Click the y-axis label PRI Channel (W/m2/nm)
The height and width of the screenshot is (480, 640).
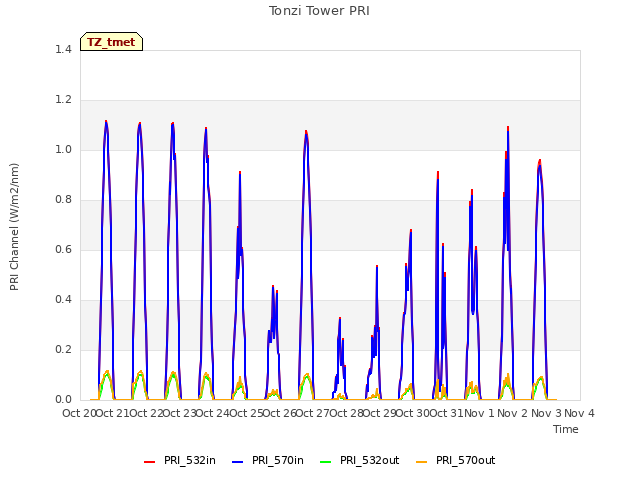click(14, 227)
